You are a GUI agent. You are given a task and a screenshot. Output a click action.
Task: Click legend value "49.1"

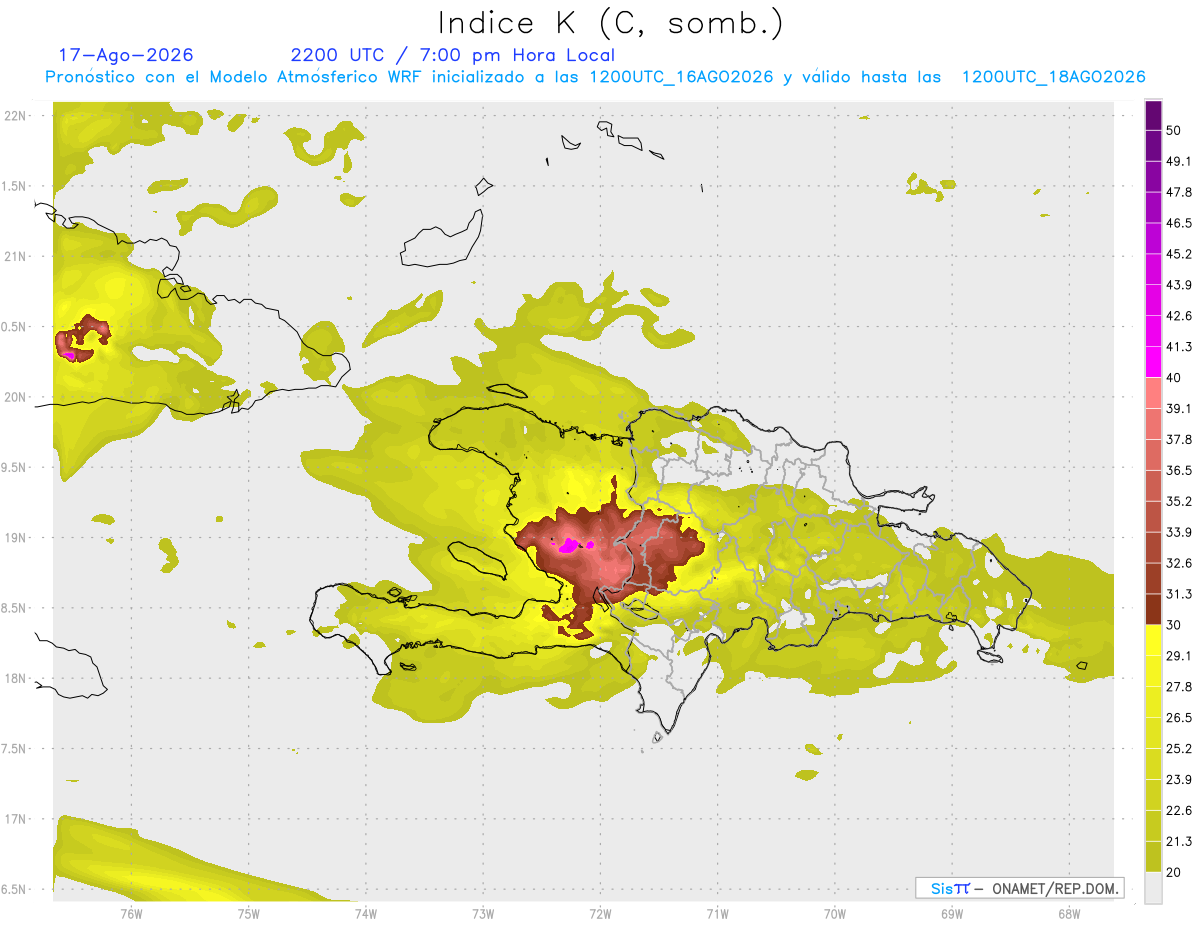1179,161
